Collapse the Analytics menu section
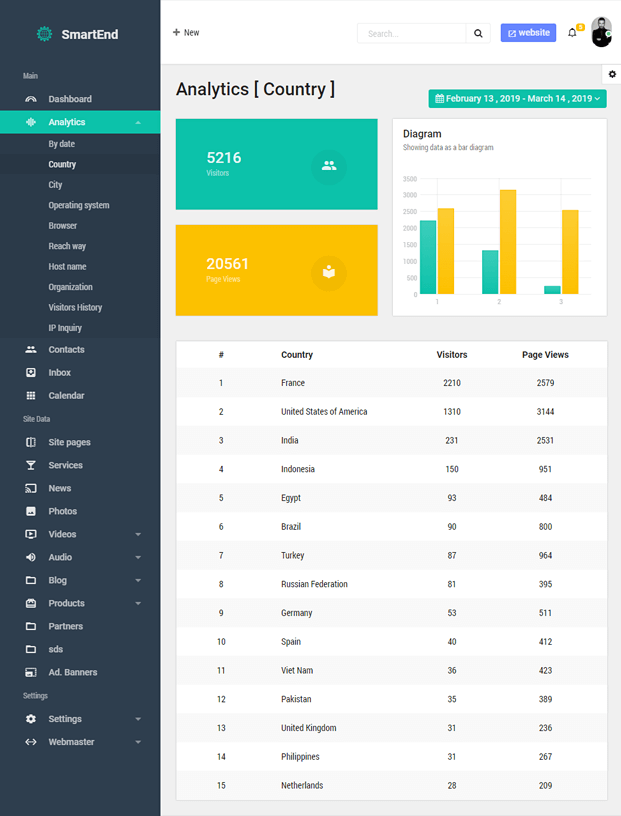The width and height of the screenshot is (621, 816). pyautogui.click(x=138, y=122)
